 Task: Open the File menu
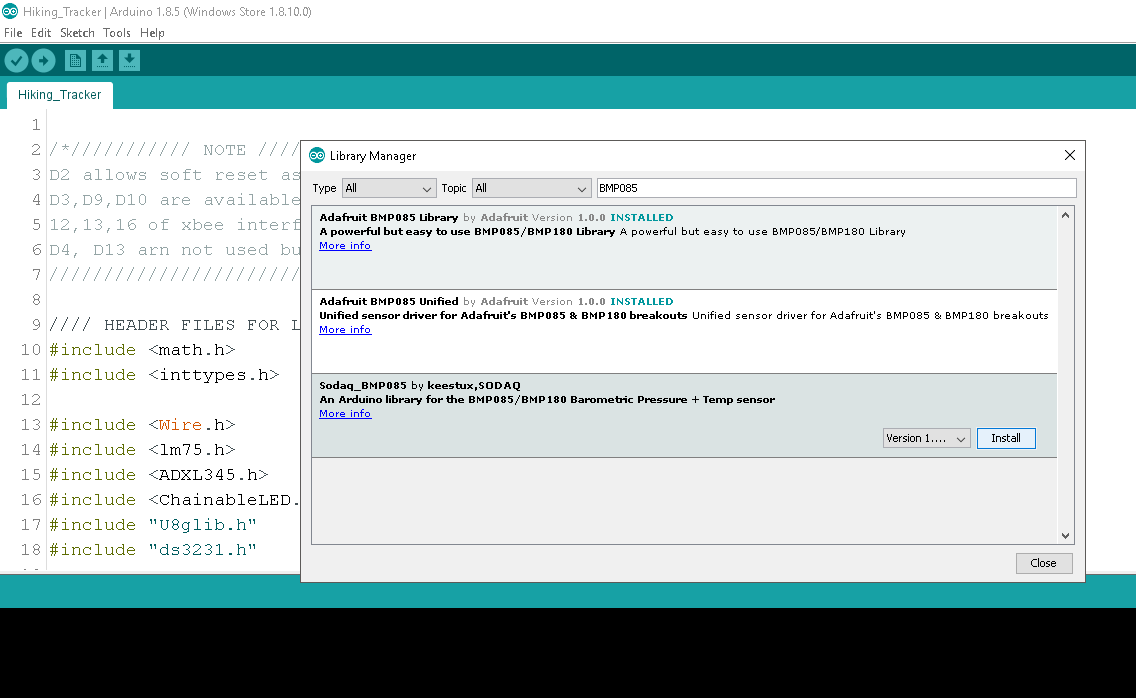(x=13, y=33)
